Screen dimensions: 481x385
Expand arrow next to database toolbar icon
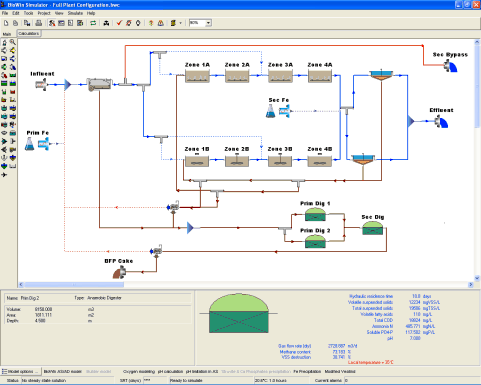tap(181, 23)
